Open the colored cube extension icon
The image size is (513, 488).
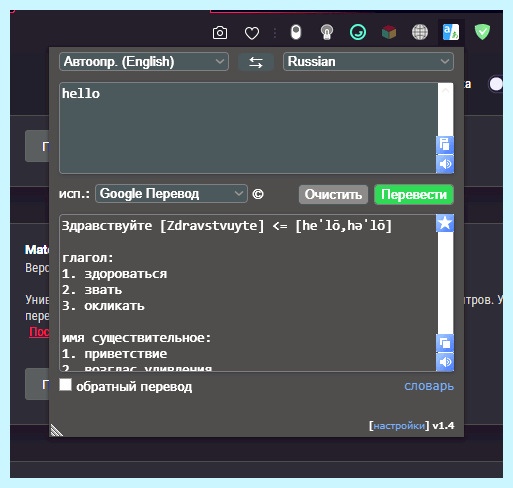click(x=389, y=33)
